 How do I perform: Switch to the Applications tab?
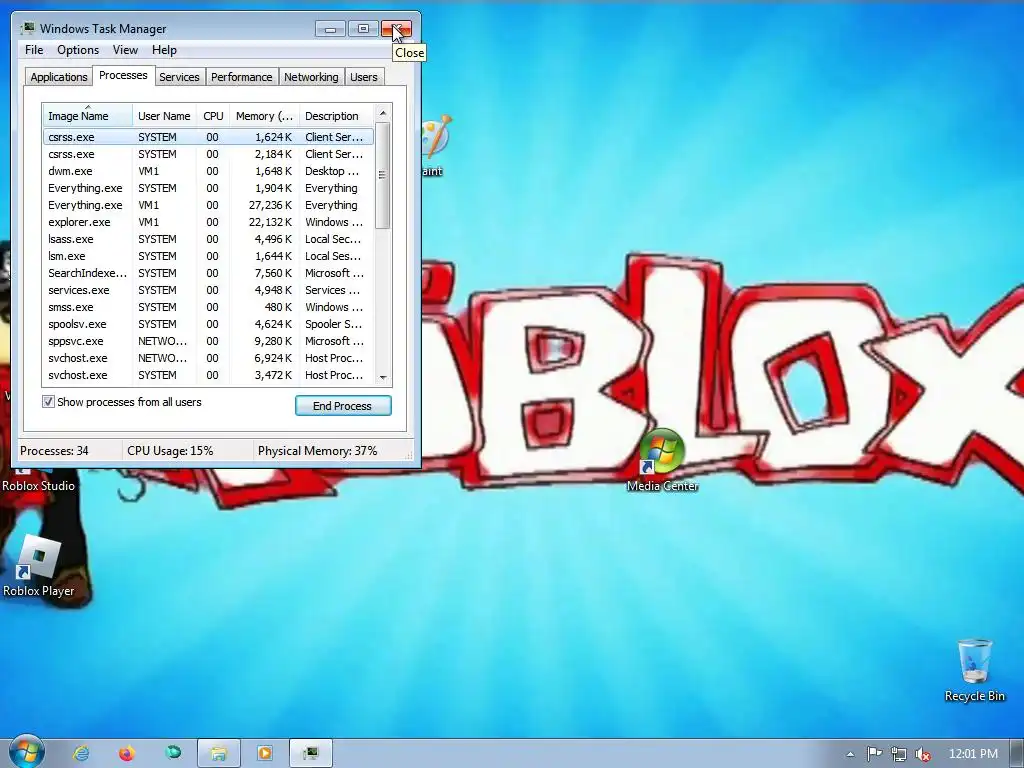(x=59, y=77)
